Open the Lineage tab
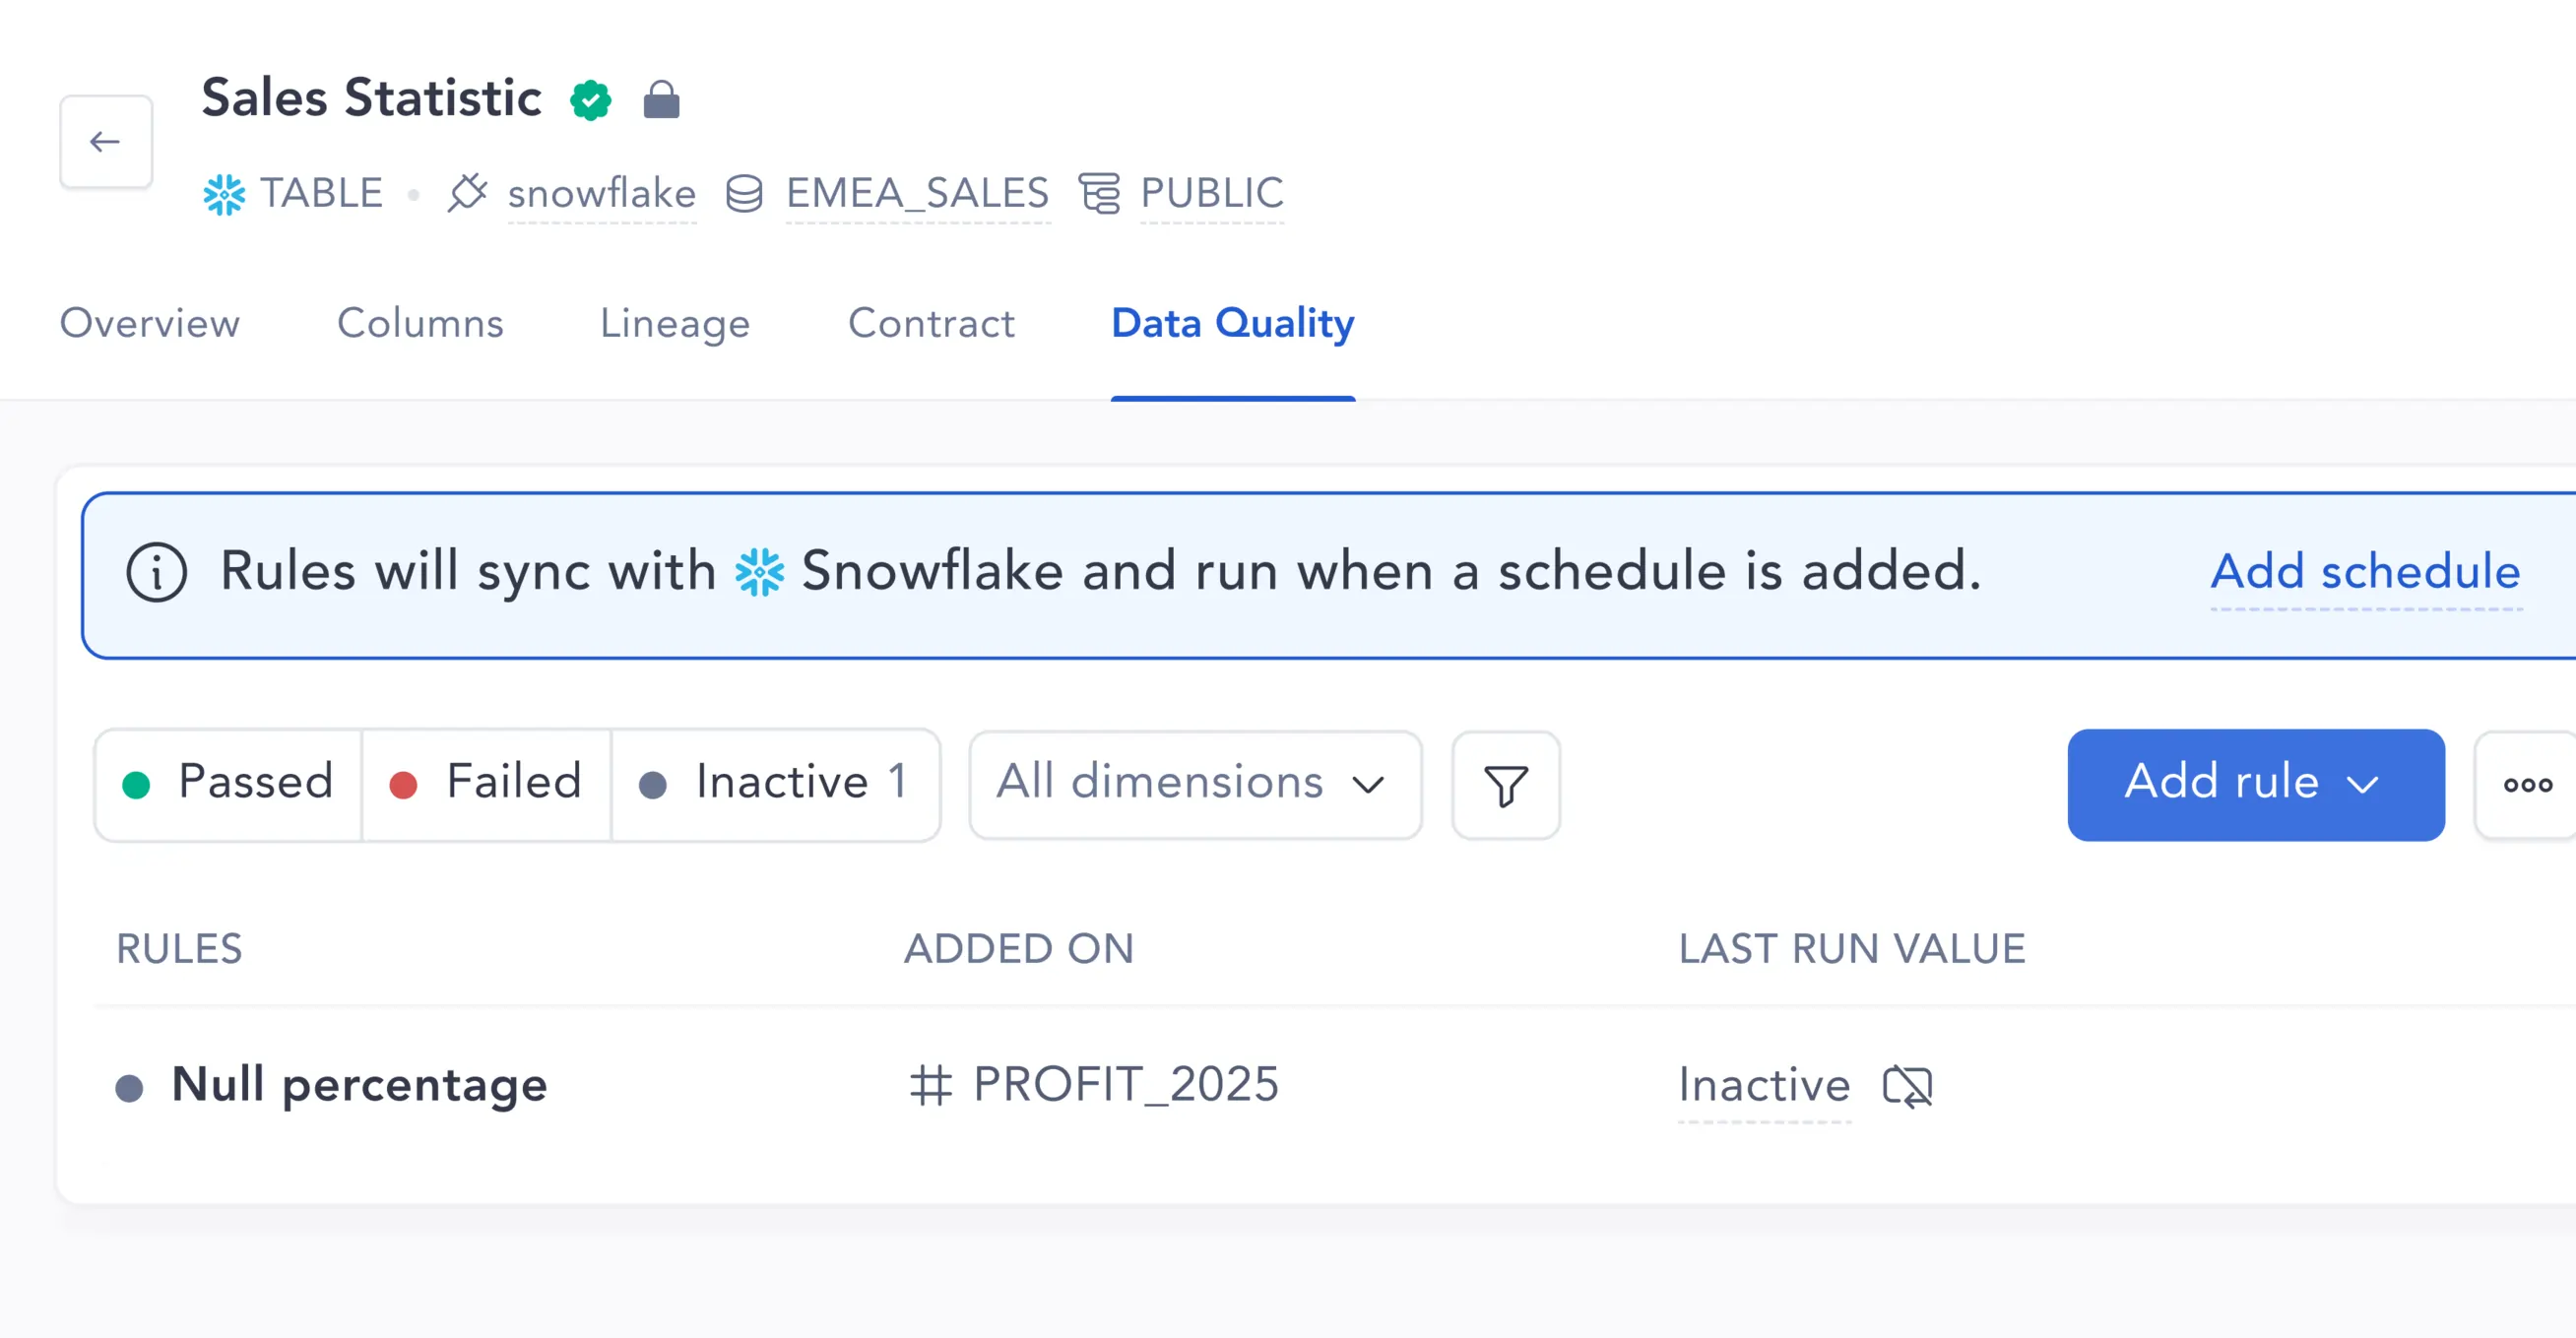2576x1338 pixels. [675, 324]
